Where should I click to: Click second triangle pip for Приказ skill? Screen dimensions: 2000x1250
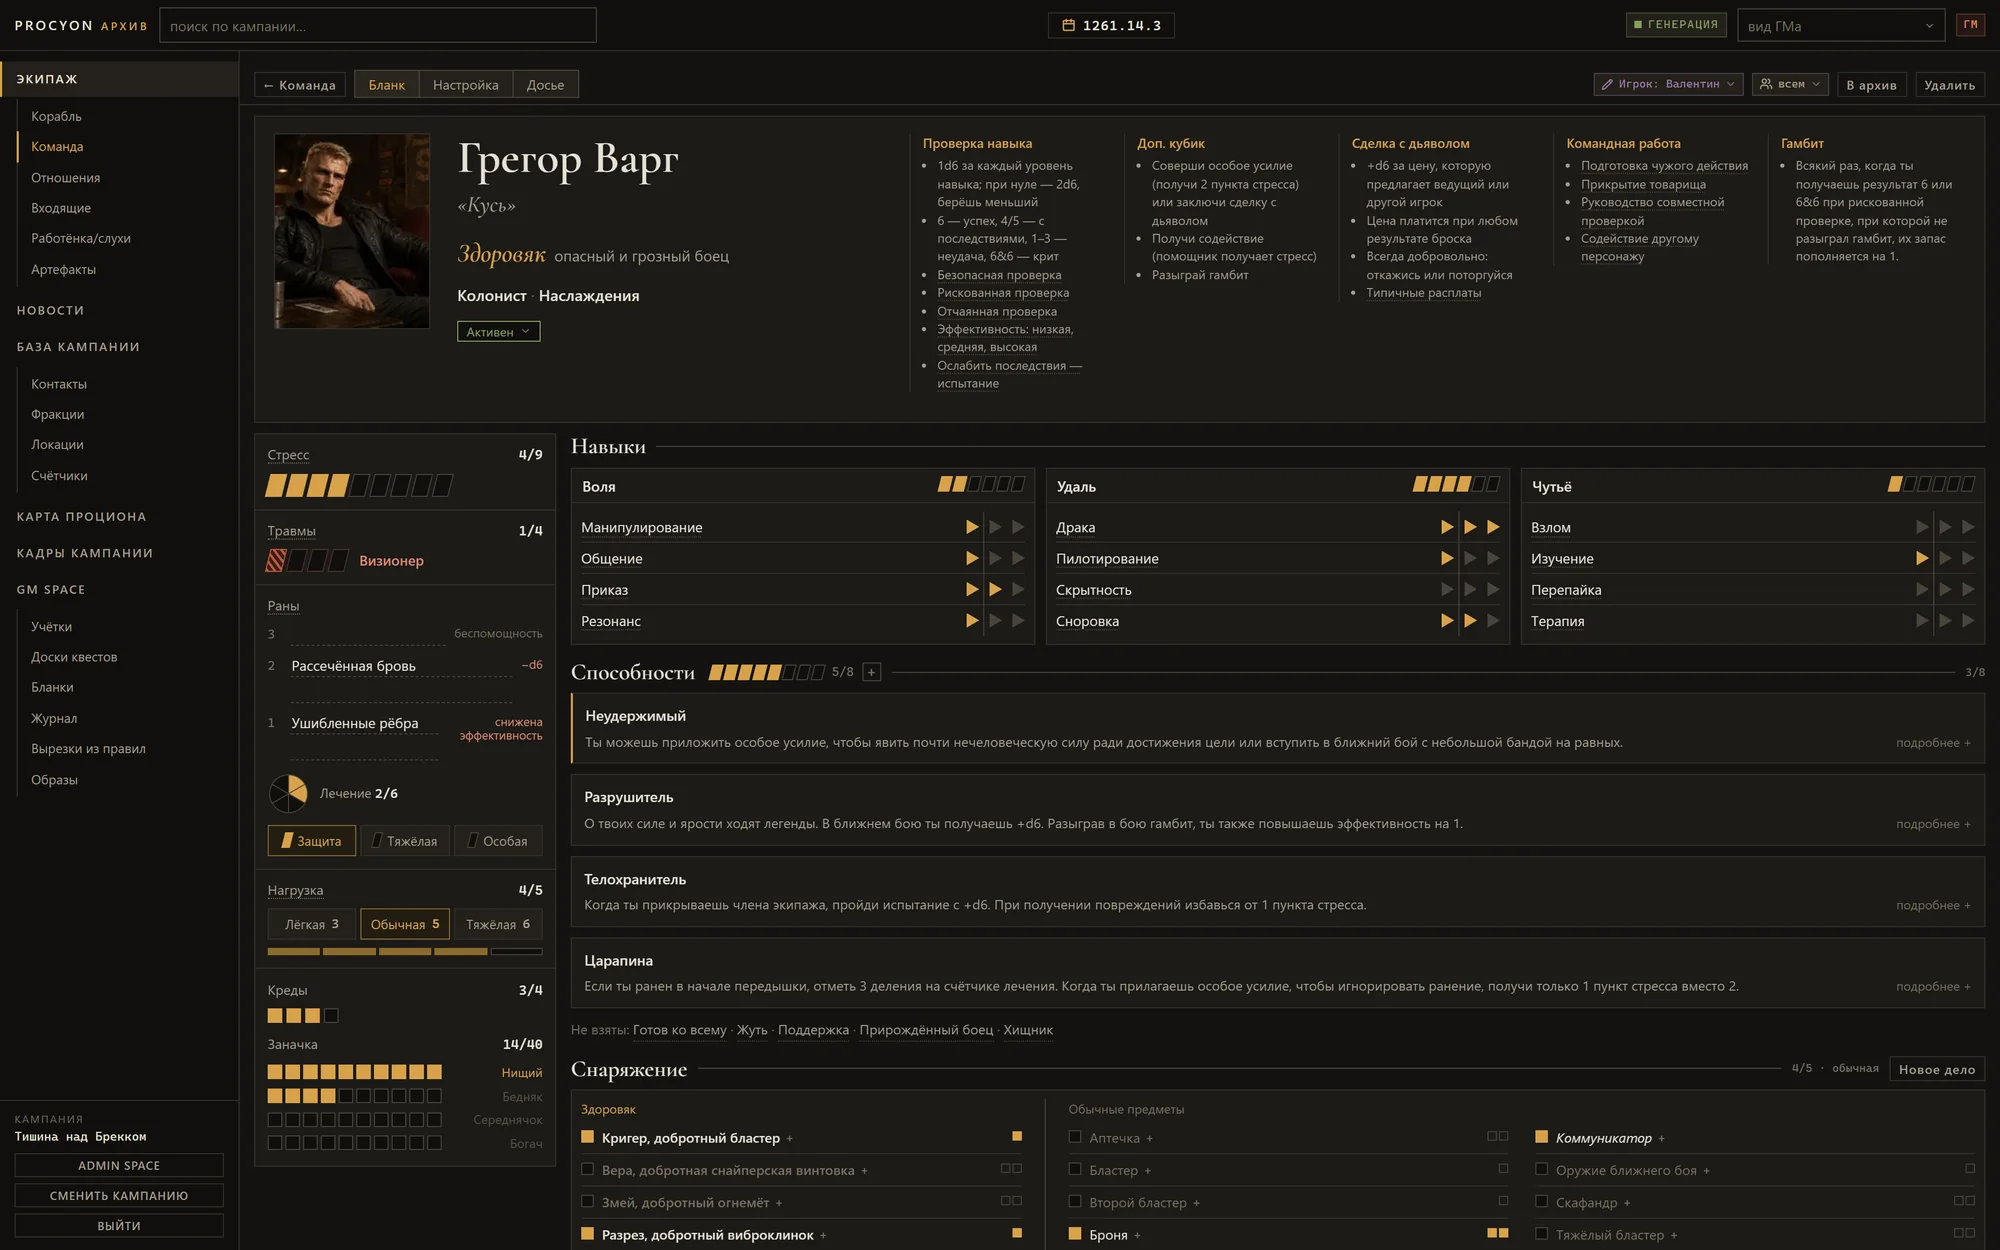[x=995, y=590]
